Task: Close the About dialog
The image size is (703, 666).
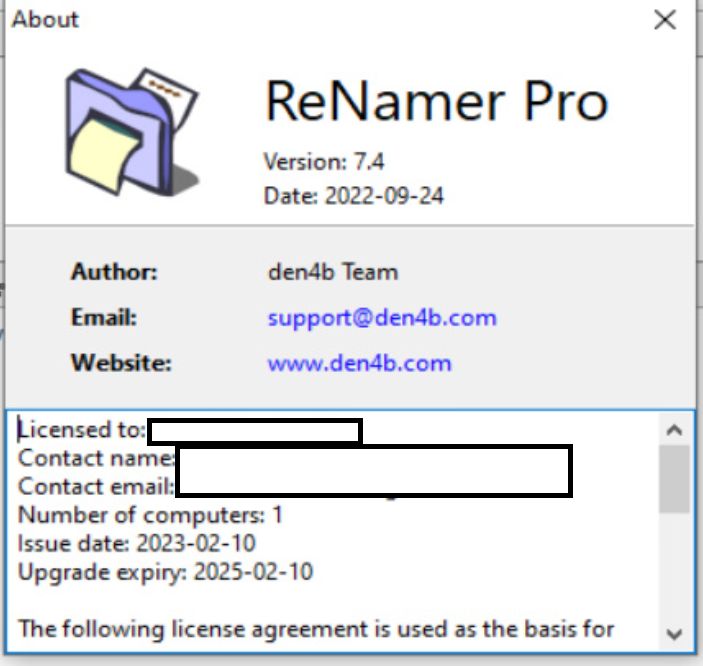Action: point(665,20)
